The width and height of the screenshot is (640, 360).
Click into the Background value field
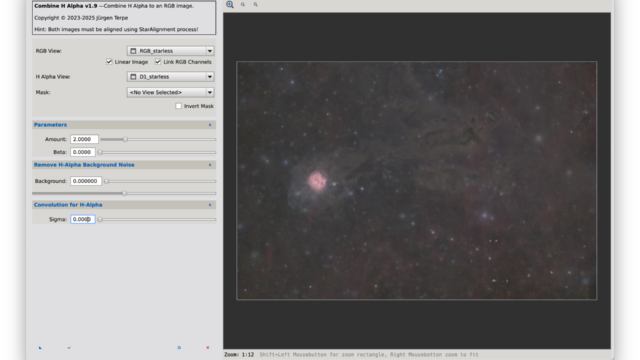pyautogui.click(x=86, y=181)
